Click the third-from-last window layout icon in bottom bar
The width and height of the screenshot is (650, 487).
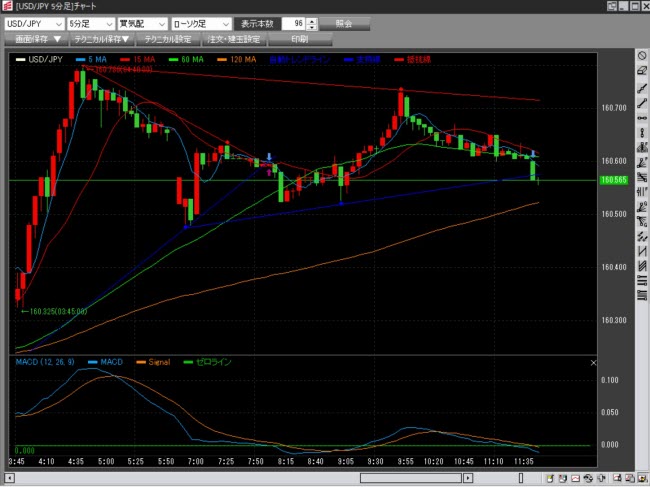[617, 478]
